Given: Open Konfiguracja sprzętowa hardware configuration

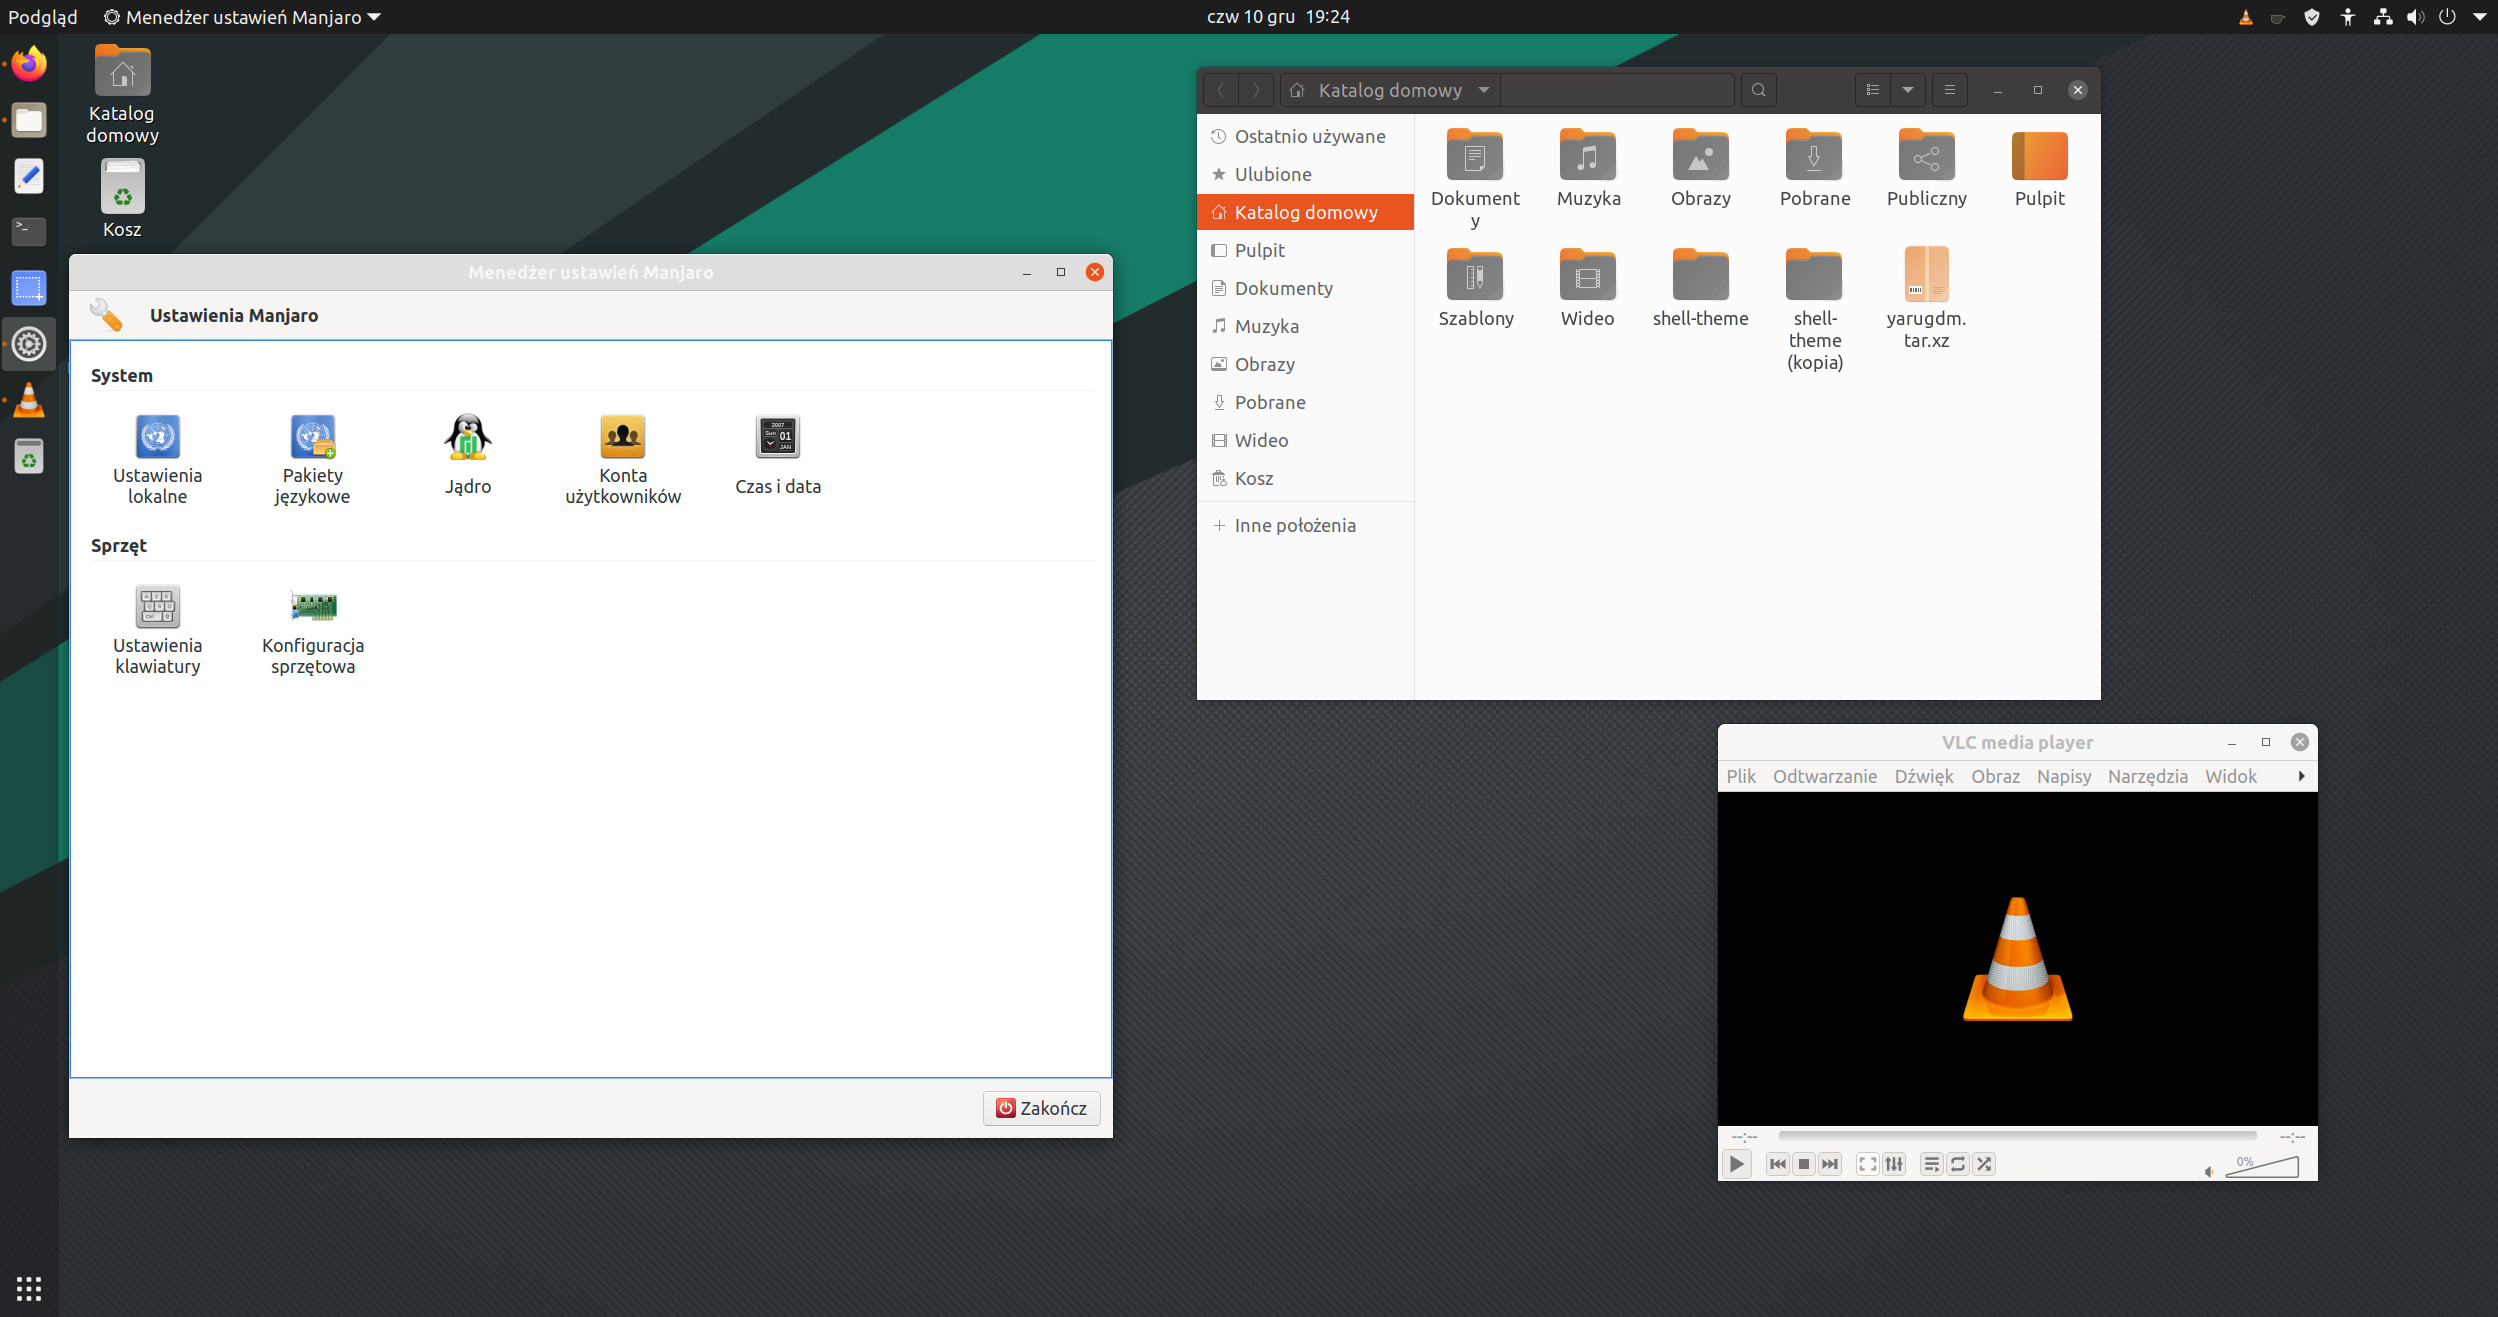Looking at the screenshot, I should coord(312,630).
